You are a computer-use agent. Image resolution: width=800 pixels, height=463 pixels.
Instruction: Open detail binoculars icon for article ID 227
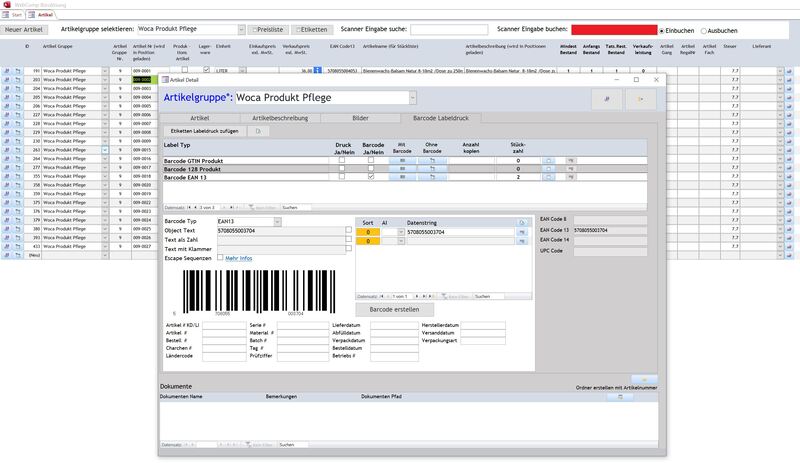click(x=7, y=115)
